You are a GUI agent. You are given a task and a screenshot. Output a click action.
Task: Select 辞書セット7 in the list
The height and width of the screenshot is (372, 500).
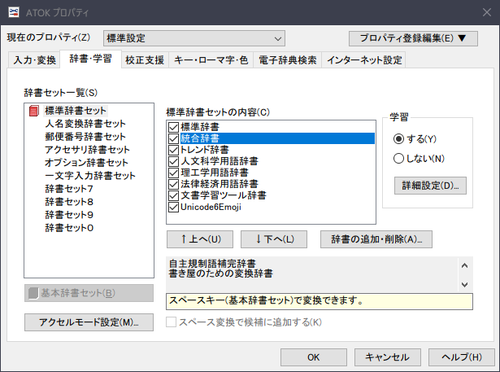pos(69,189)
